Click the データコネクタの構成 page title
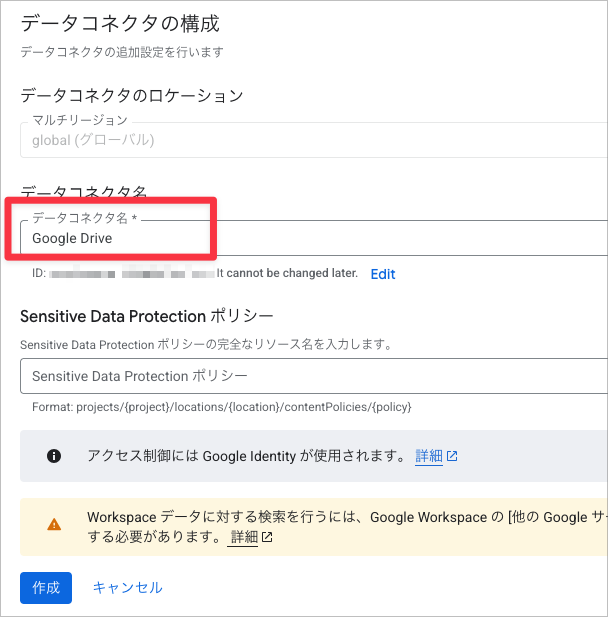608x617 pixels. click(x=120, y=23)
